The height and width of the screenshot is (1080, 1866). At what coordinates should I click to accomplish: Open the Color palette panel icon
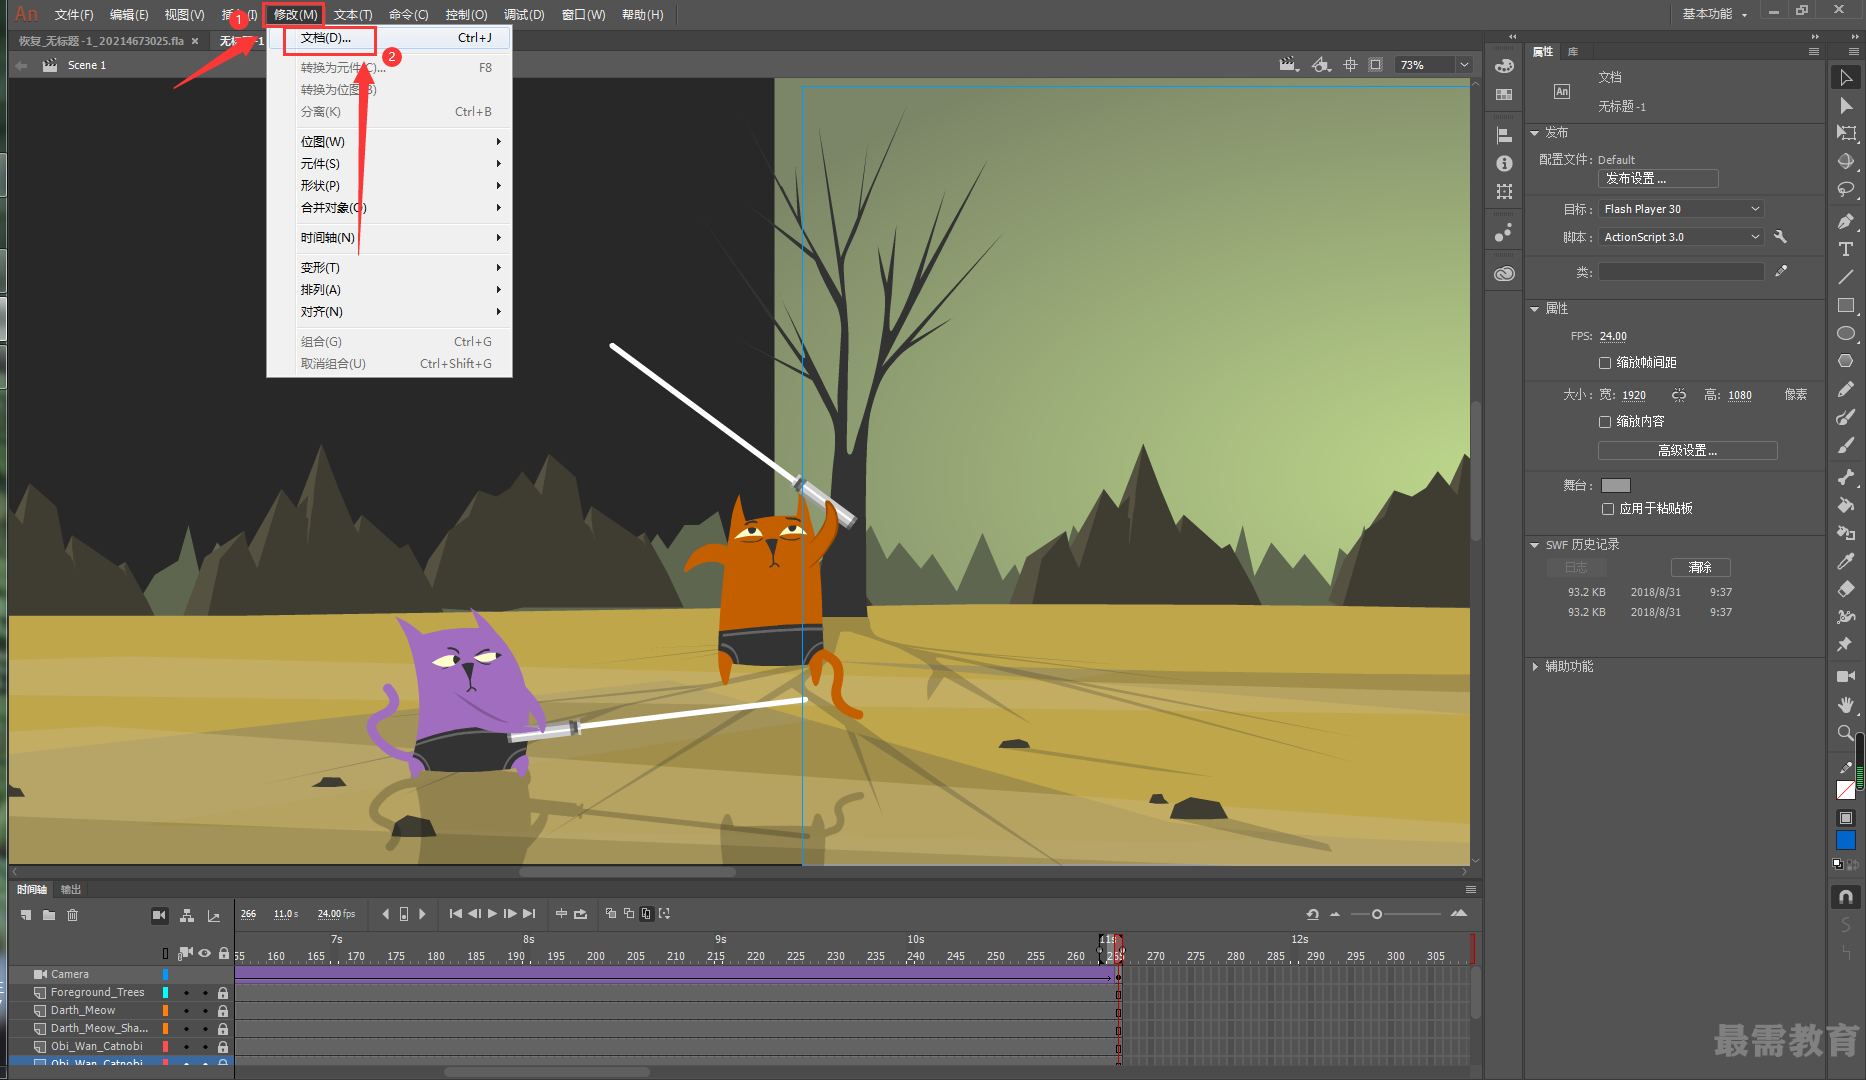(x=1504, y=66)
